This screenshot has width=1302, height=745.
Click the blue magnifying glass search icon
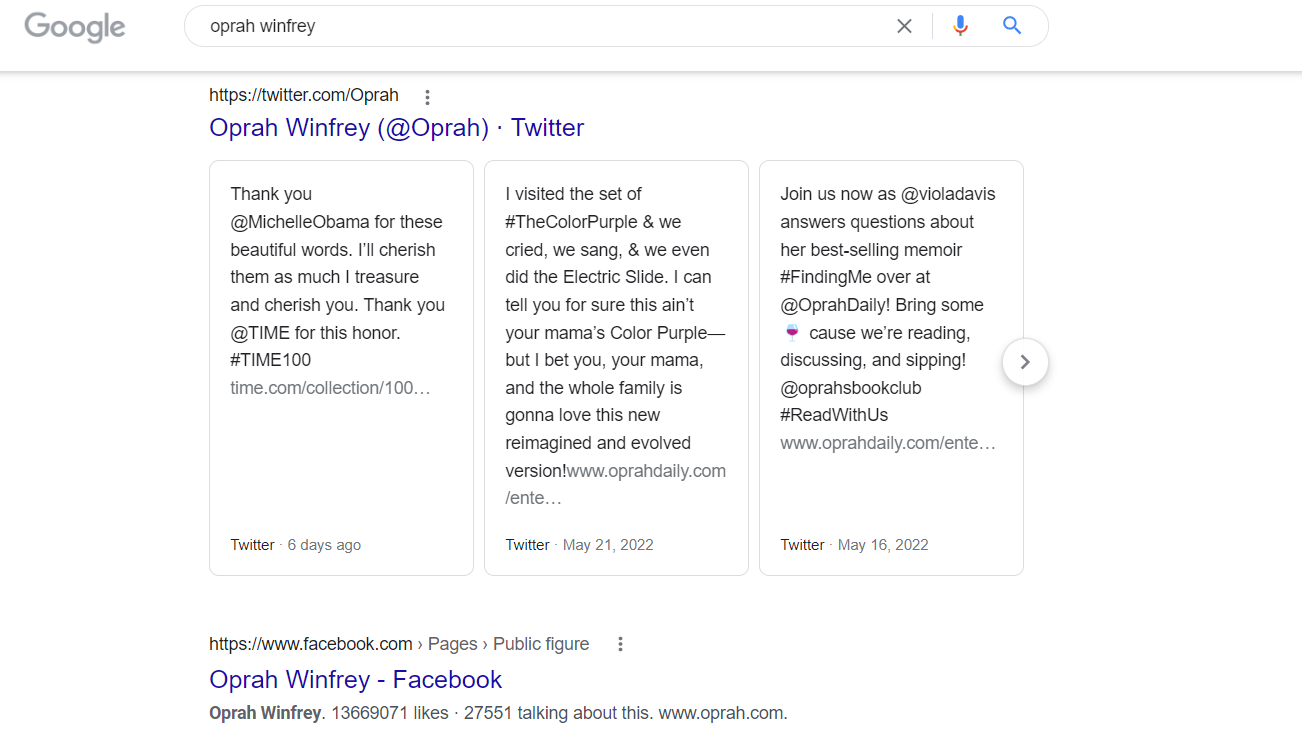(x=1012, y=26)
